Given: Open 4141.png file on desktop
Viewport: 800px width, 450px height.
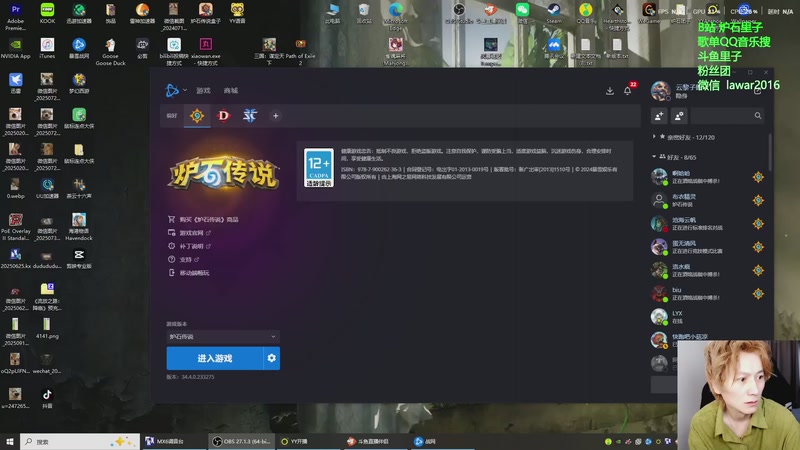Looking at the screenshot, I should click(47, 328).
